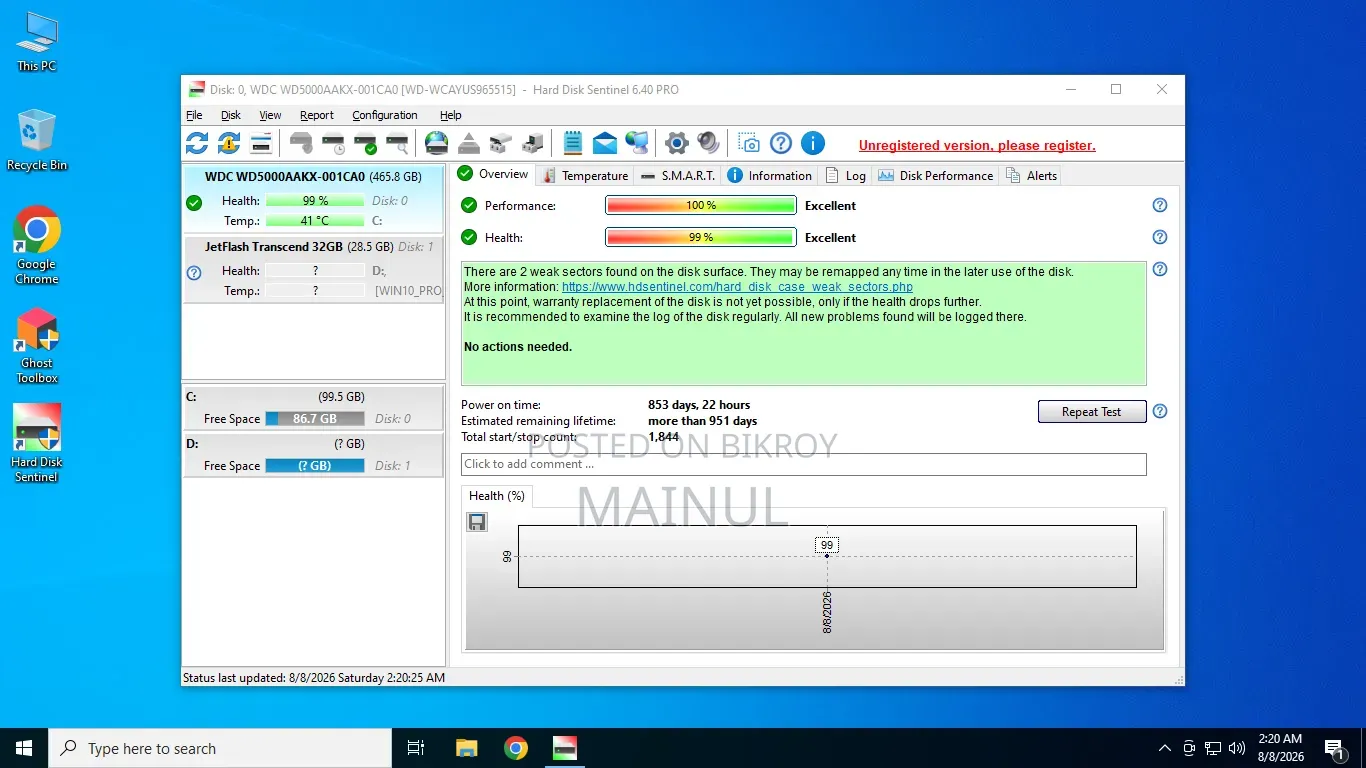Click the gray hard disk shield icon
The height and width of the screenshot is (768, 1366).
tap(301, 143)
